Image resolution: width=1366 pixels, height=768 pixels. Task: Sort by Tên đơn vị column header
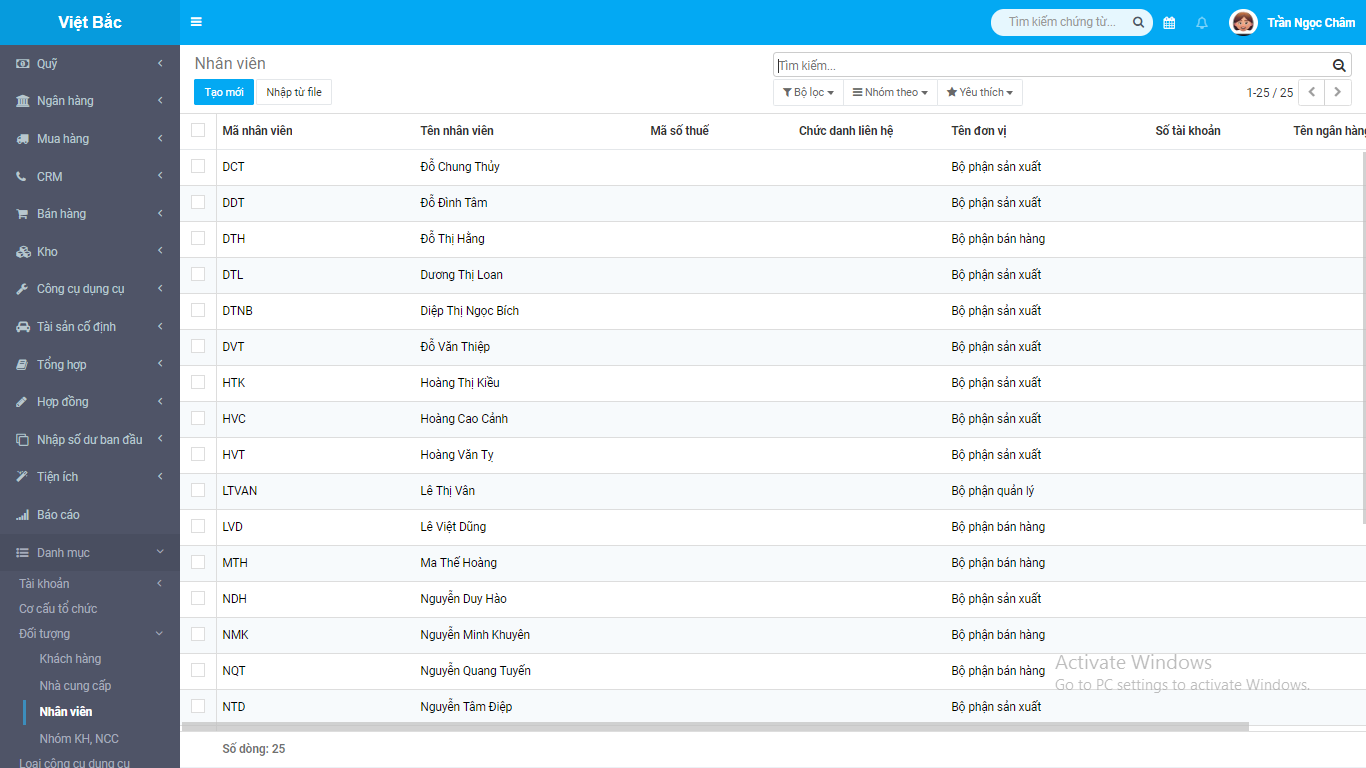[979, 131]
